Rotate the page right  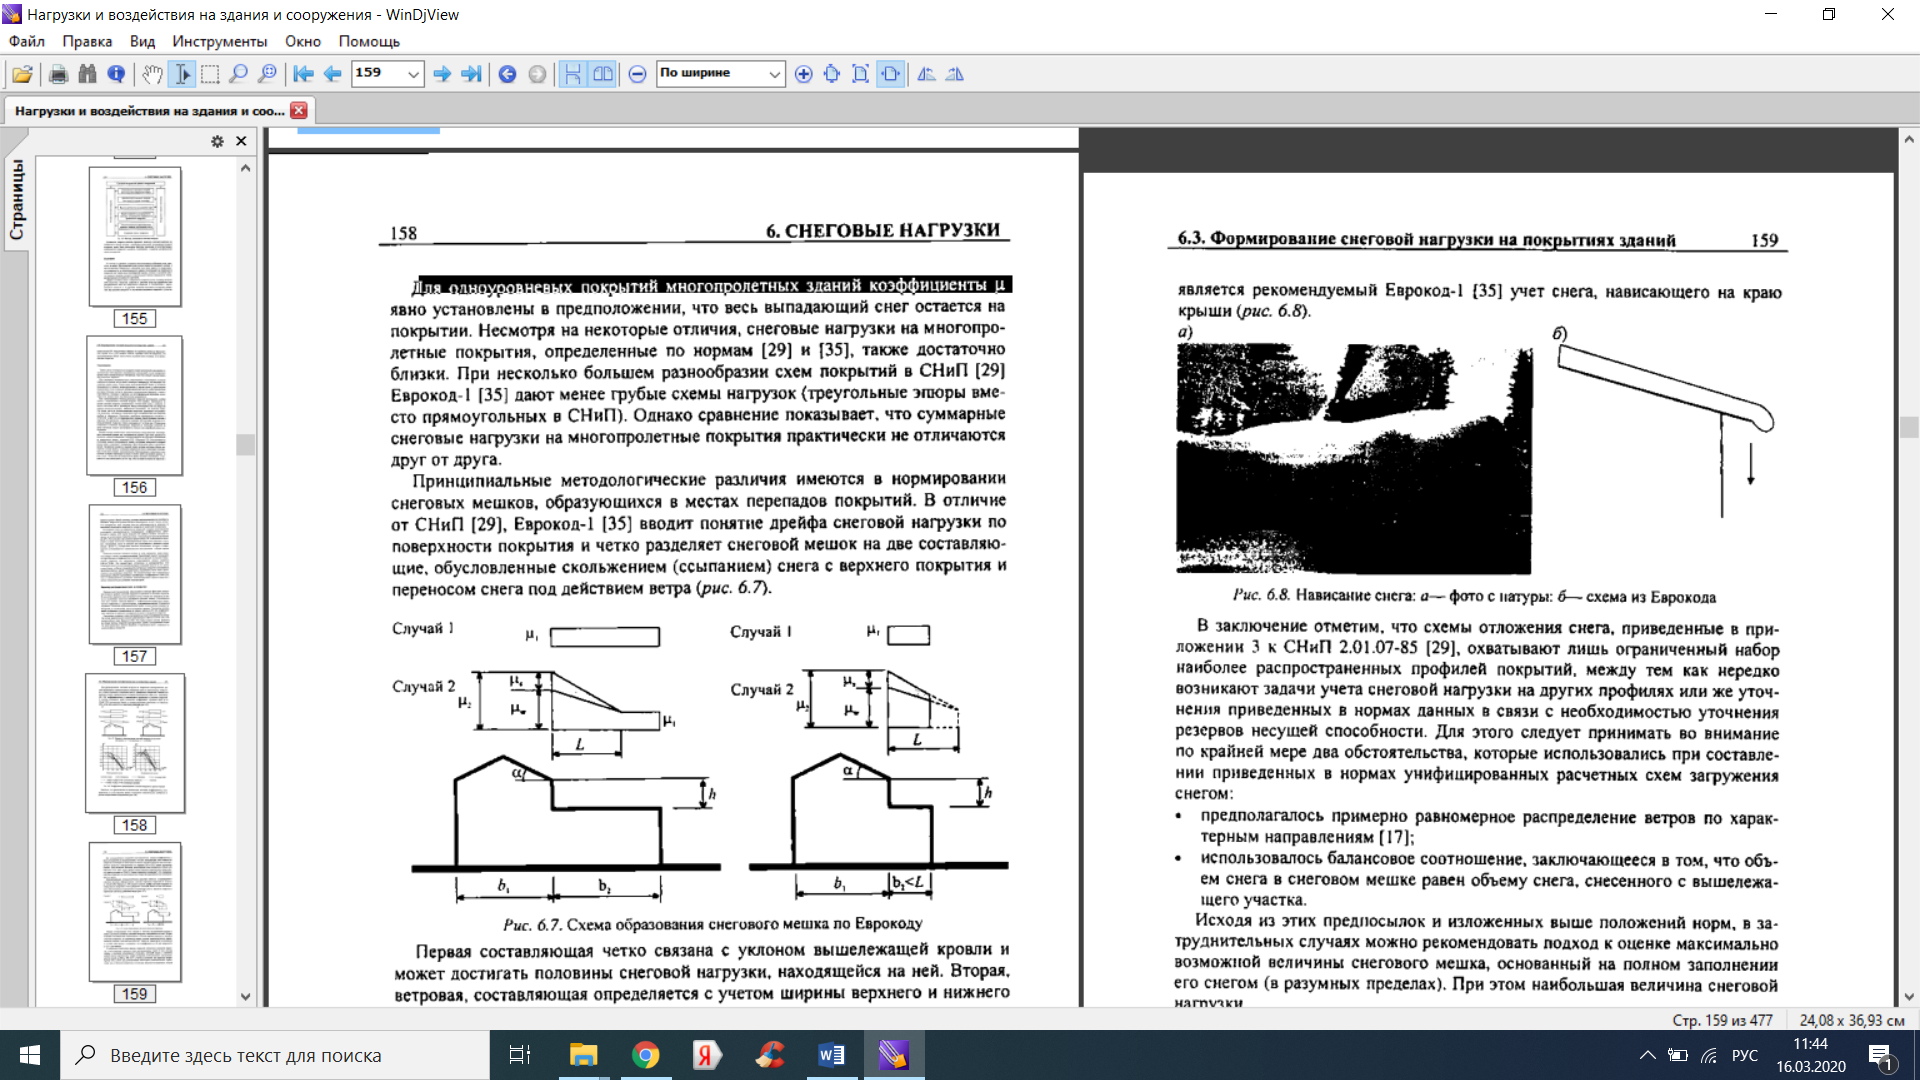pos(955,74)
